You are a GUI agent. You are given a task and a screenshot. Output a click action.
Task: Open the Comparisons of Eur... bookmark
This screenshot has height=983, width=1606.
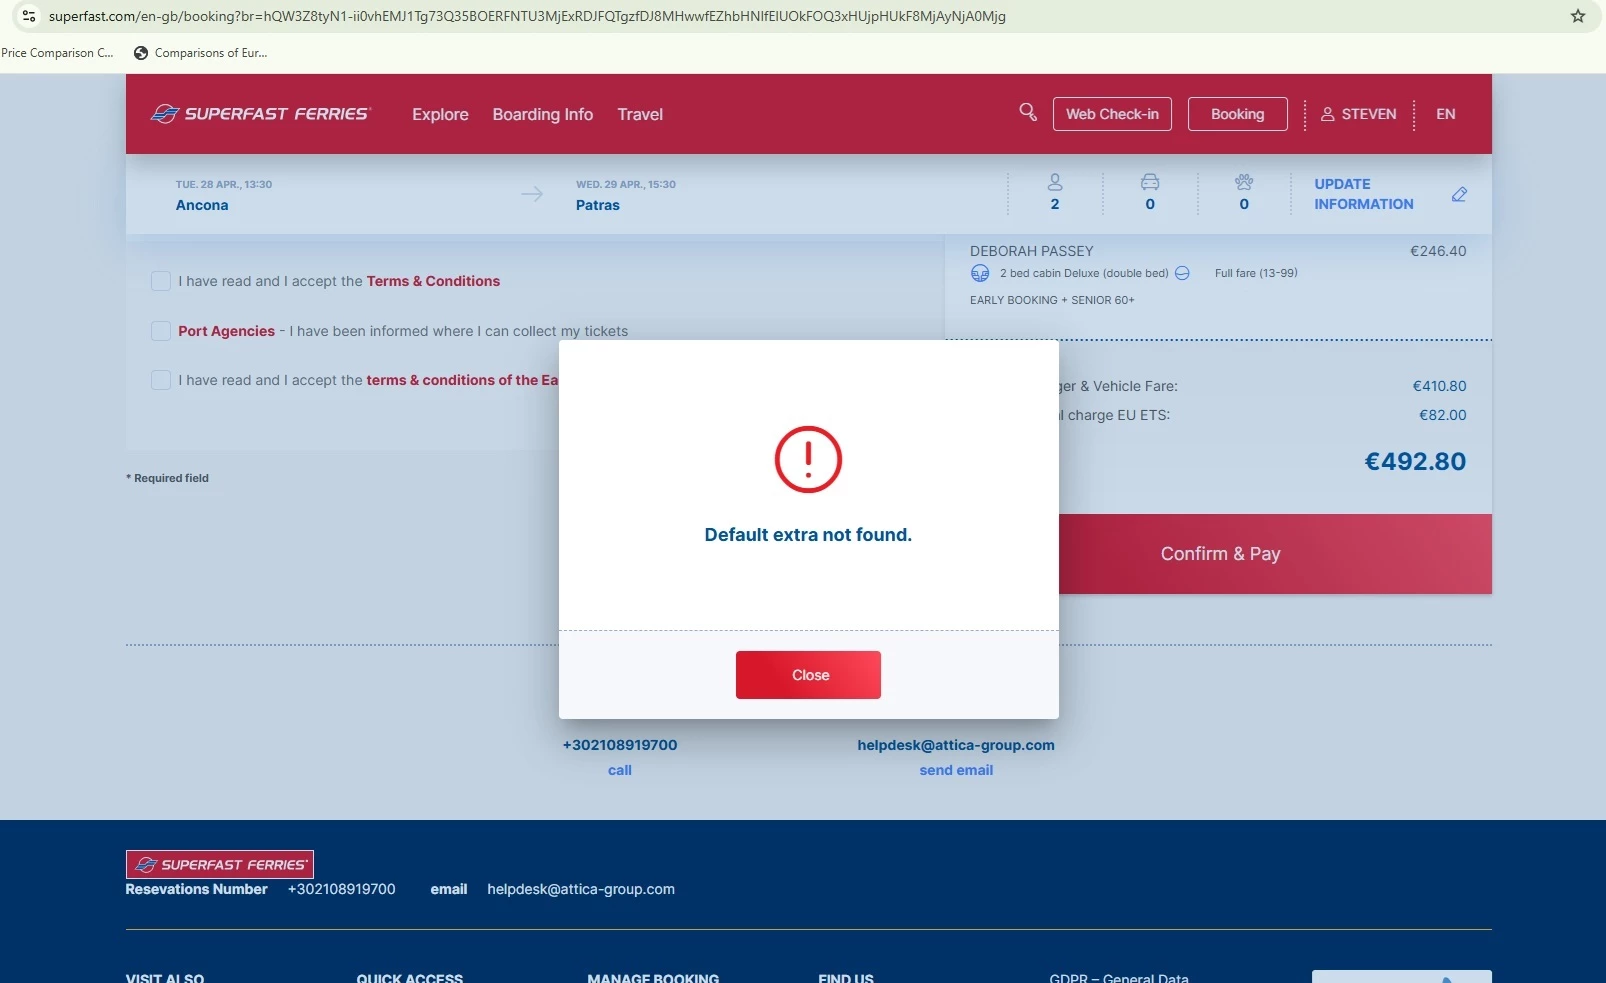tap(200, 53)
